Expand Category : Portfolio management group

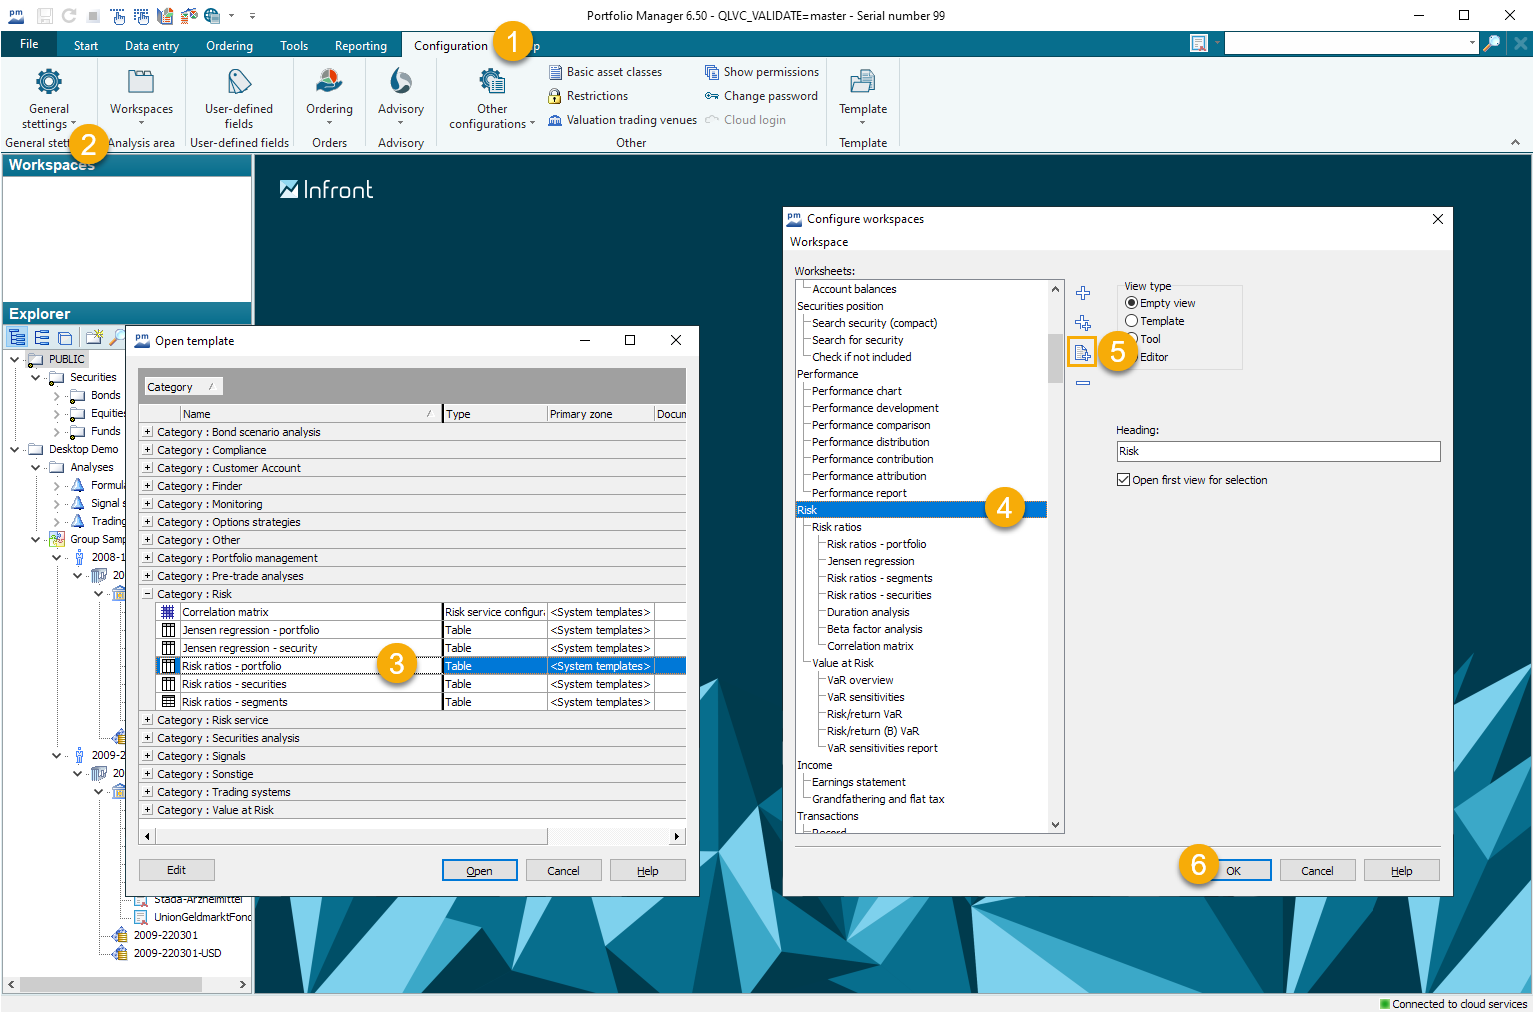click(x=148, y=558)
